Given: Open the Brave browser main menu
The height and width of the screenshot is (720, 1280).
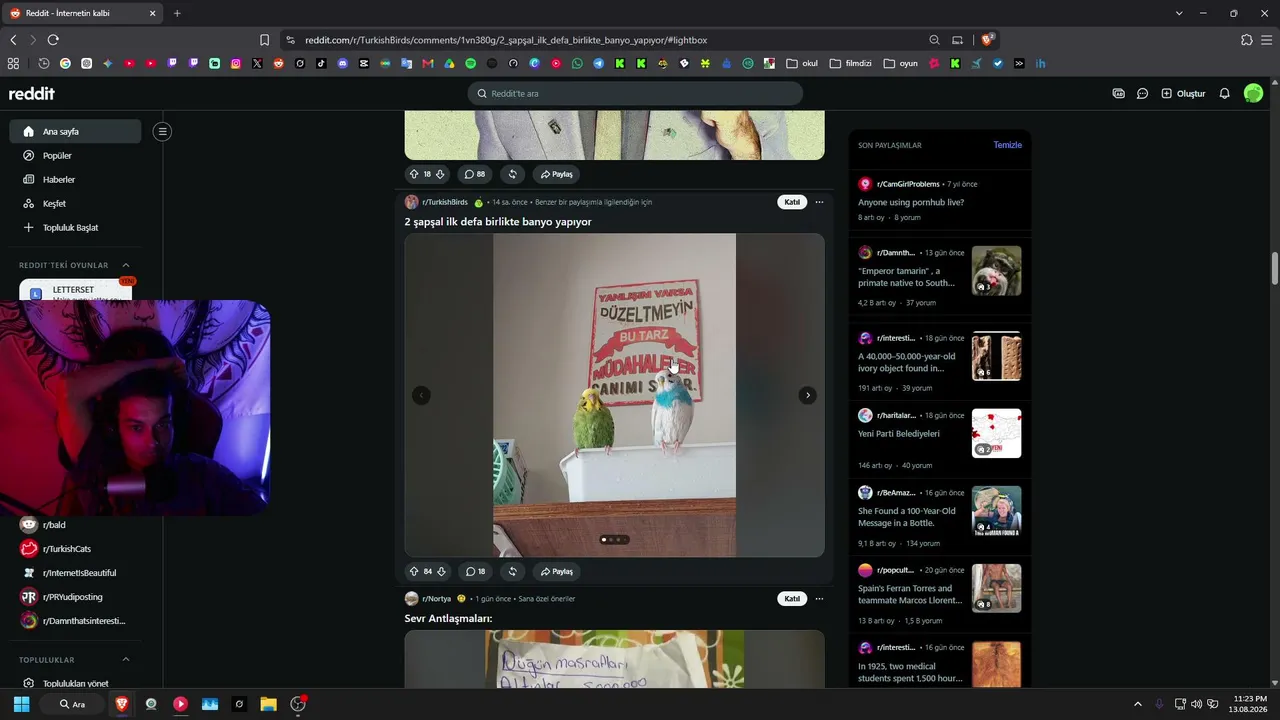Looking at the screenshot, I should (1267, 40).
